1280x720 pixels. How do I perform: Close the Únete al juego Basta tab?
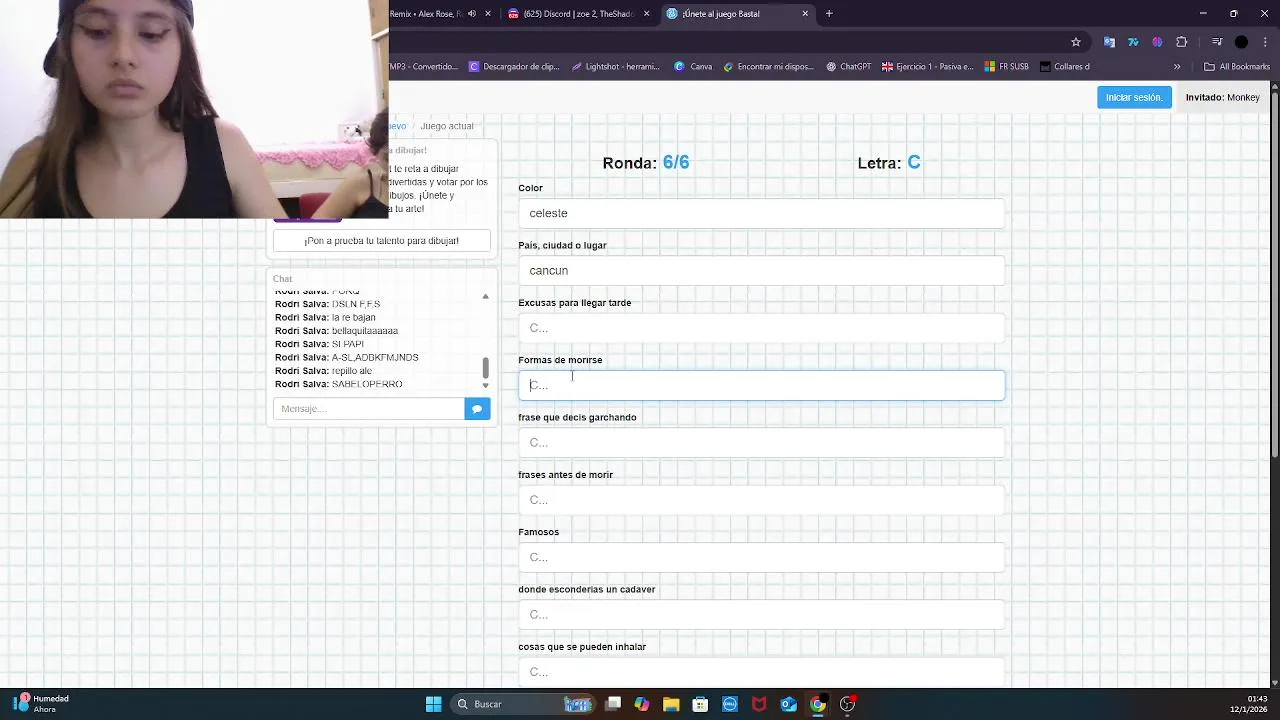click(805, 14)
